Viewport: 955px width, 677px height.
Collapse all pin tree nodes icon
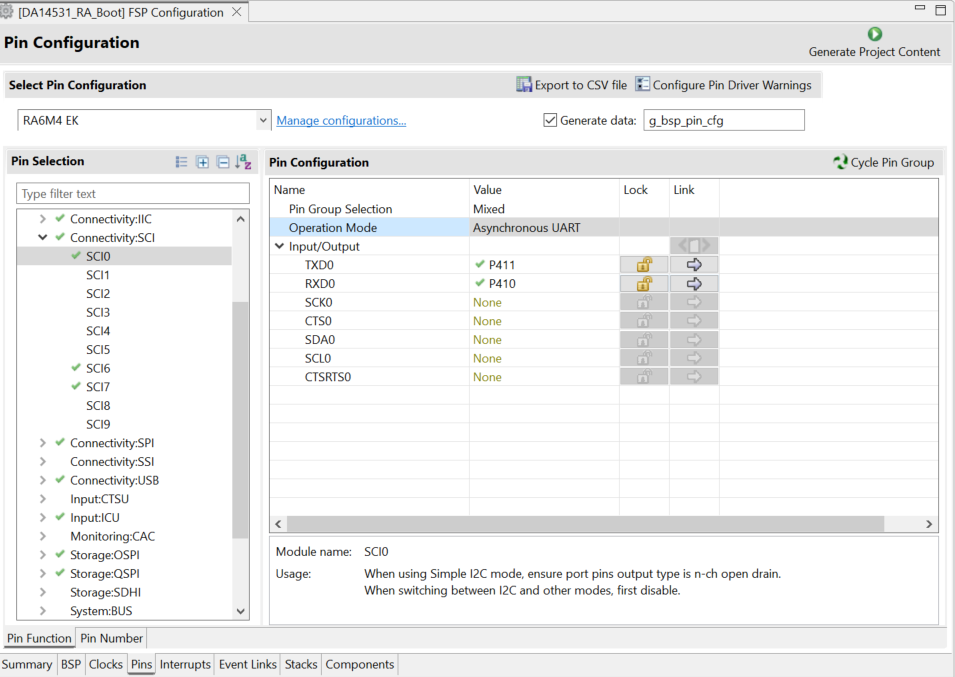[x=223, y=162]
